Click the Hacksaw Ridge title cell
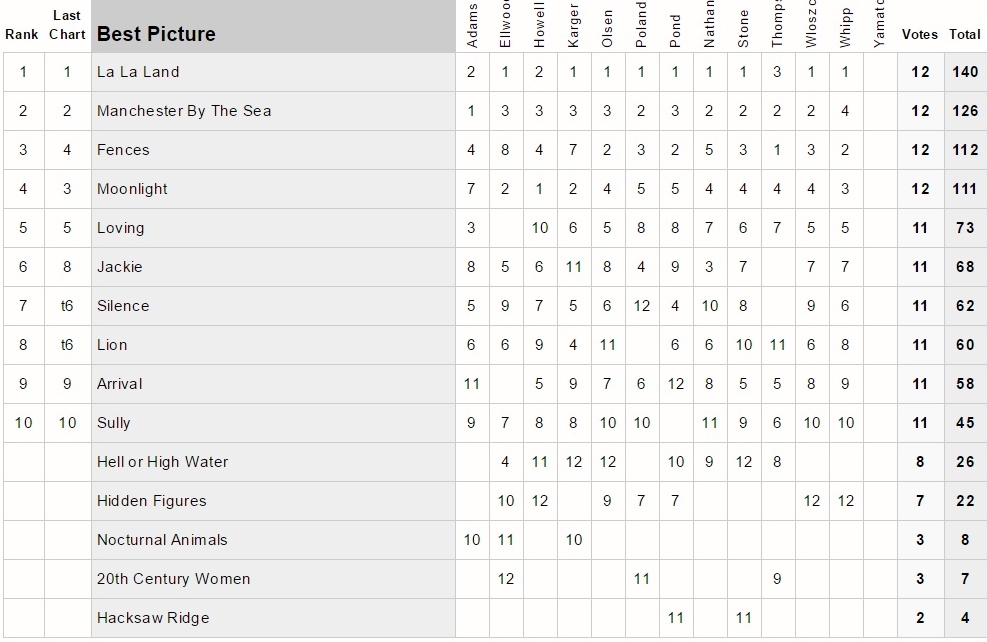 273,618
